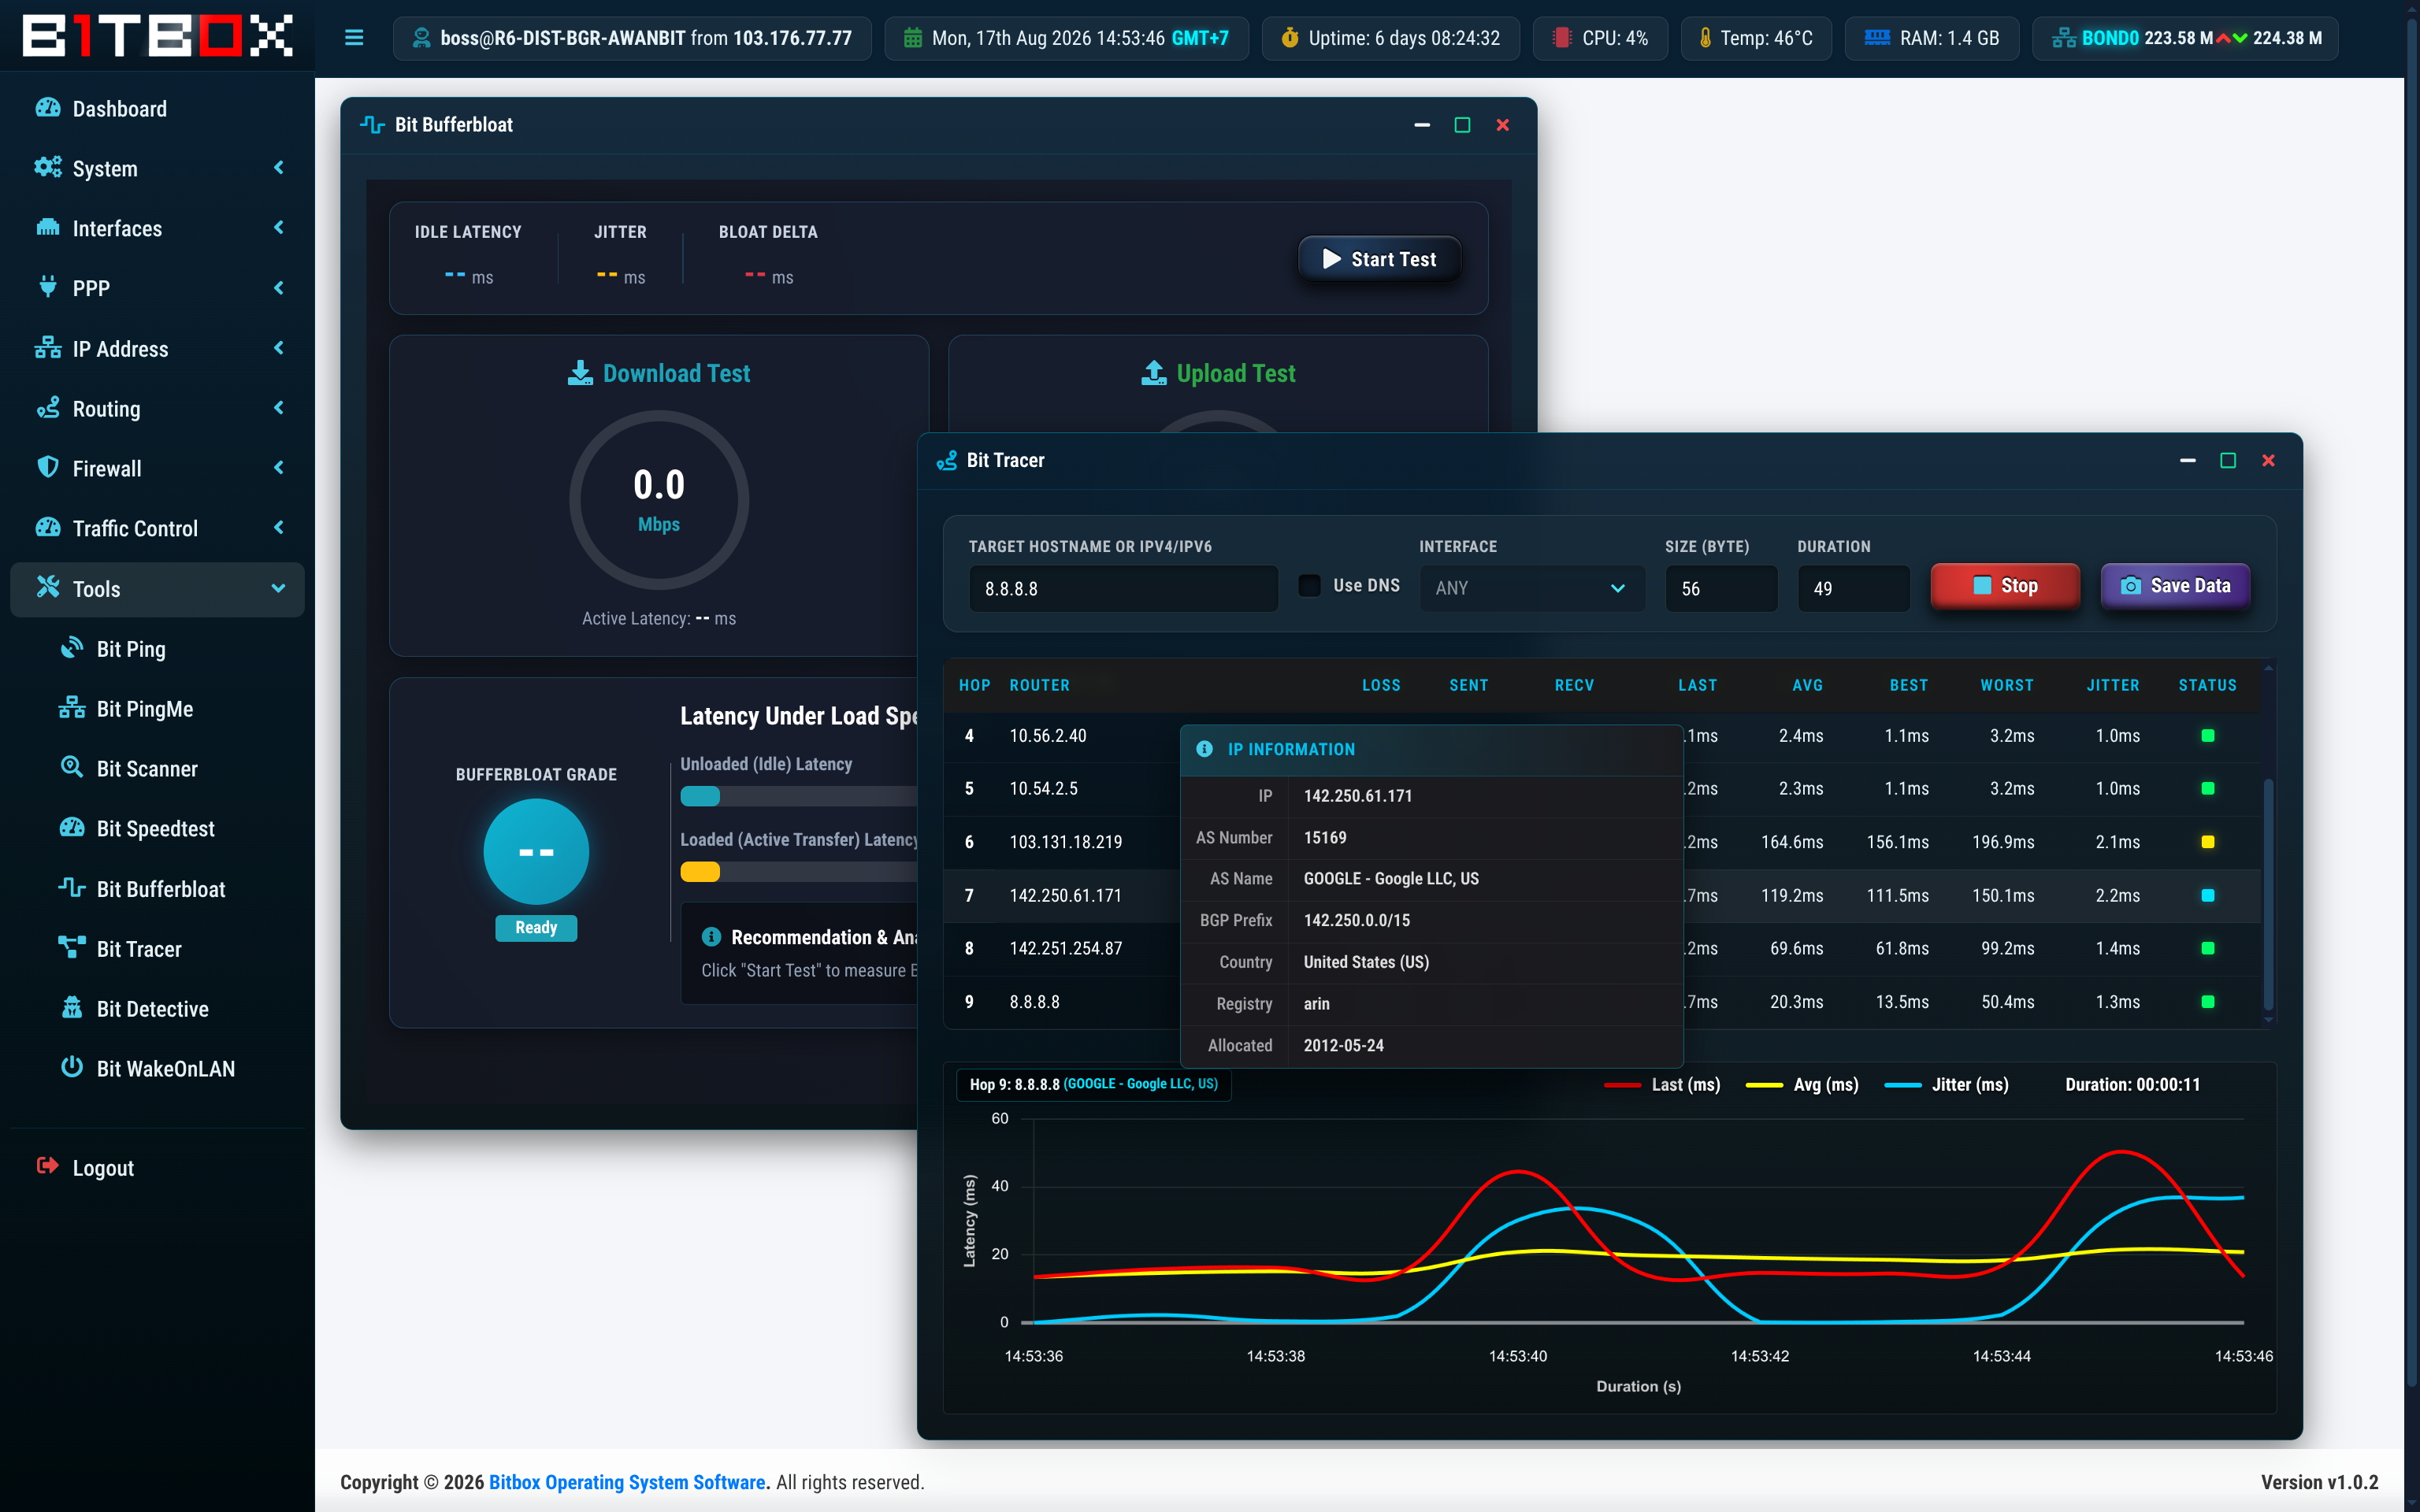Click the Bit Detective icon

72,1007
